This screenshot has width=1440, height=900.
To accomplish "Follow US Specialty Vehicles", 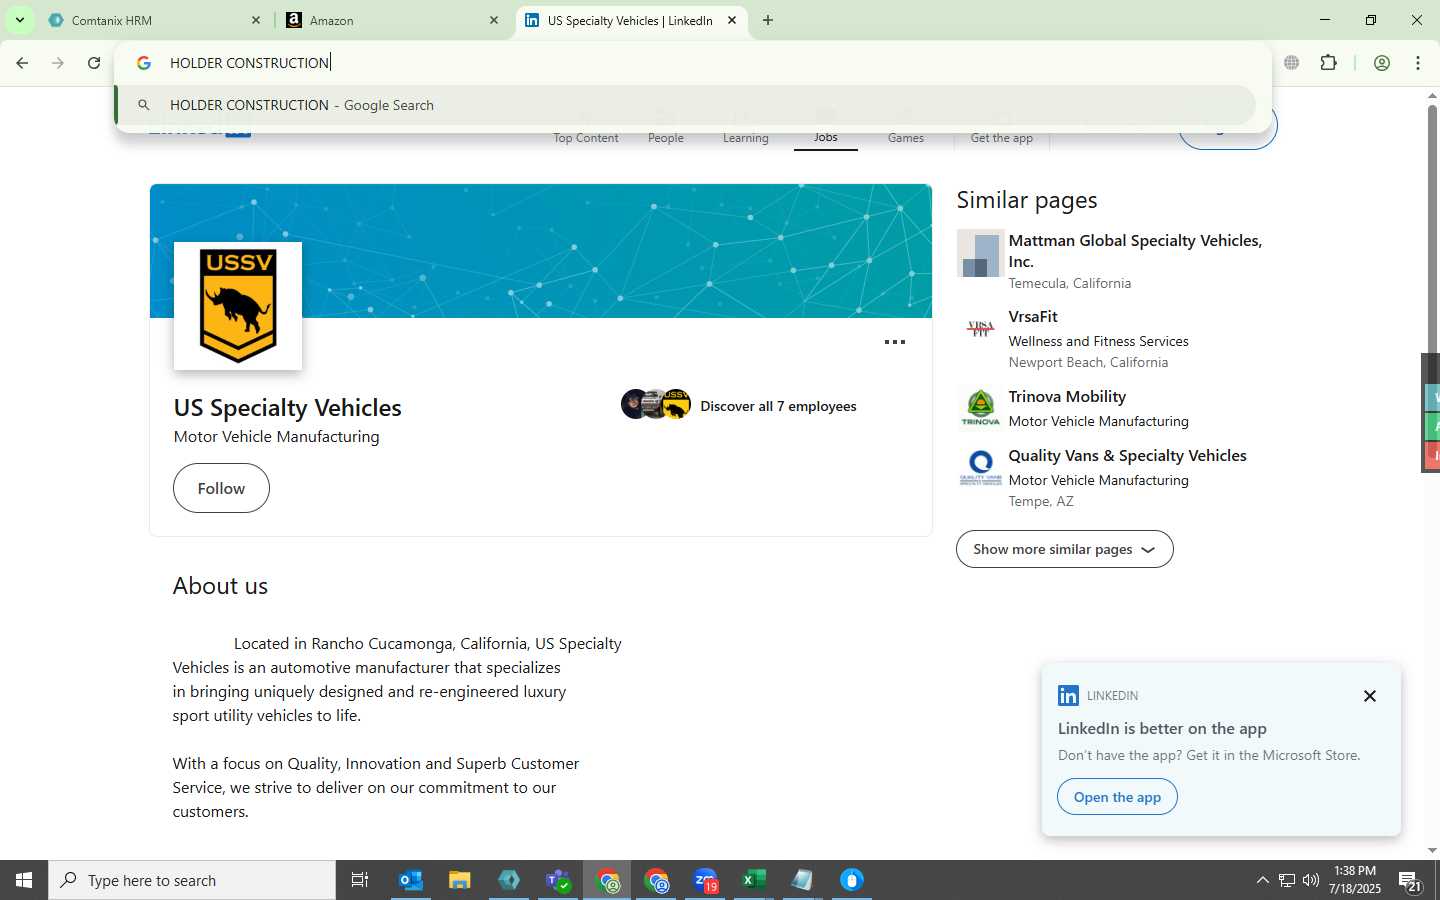I will point(221,488).
